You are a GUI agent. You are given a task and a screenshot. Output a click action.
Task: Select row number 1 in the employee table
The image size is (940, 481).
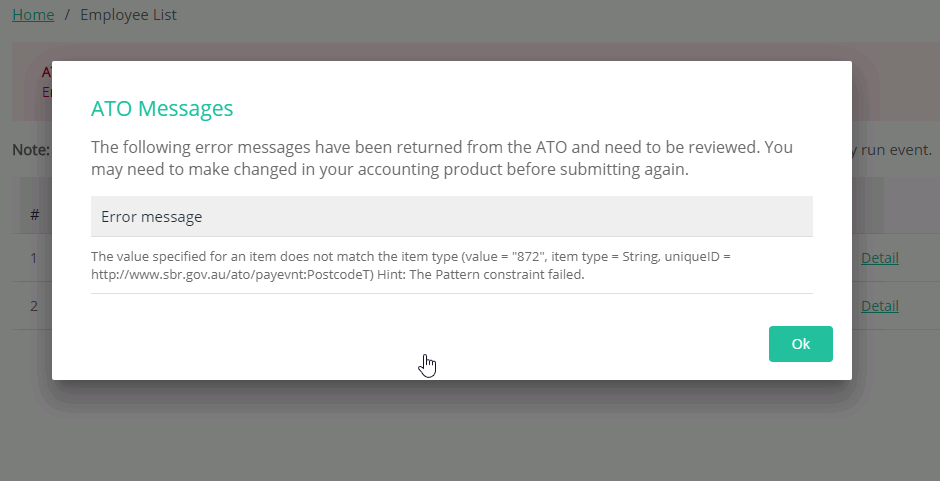[34, 258]
